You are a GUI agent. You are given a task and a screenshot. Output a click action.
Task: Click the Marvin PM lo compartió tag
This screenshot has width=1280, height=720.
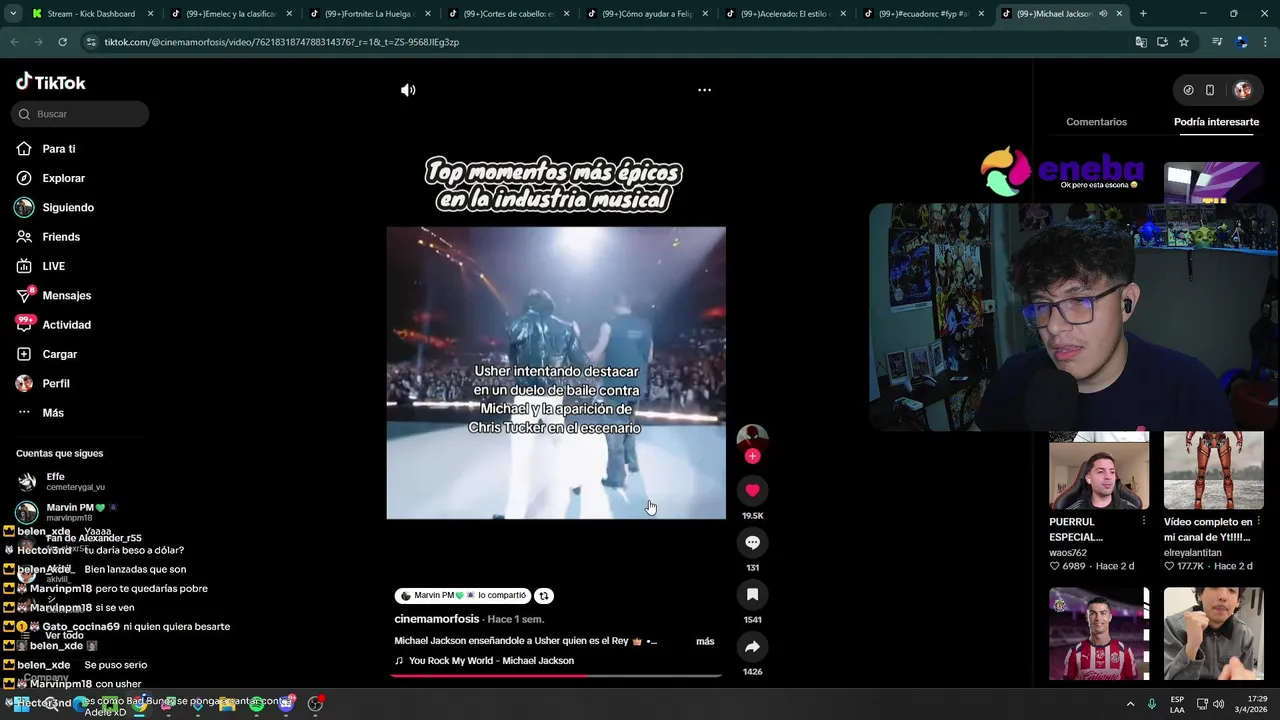(x=463, y=595)
